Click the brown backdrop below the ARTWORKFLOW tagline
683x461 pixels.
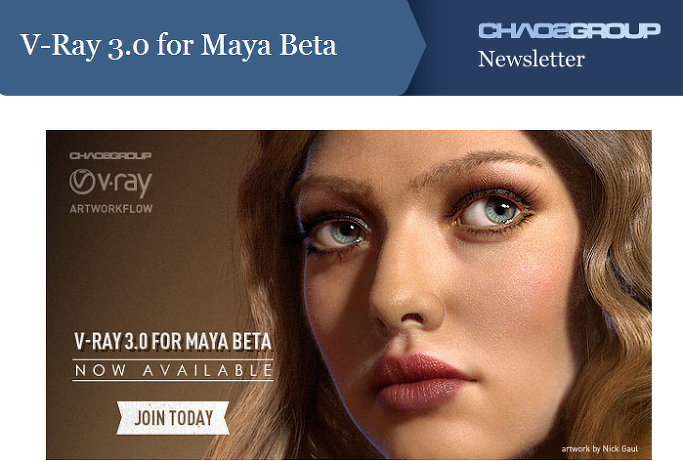pyautogui.click(x=131, y=270)
